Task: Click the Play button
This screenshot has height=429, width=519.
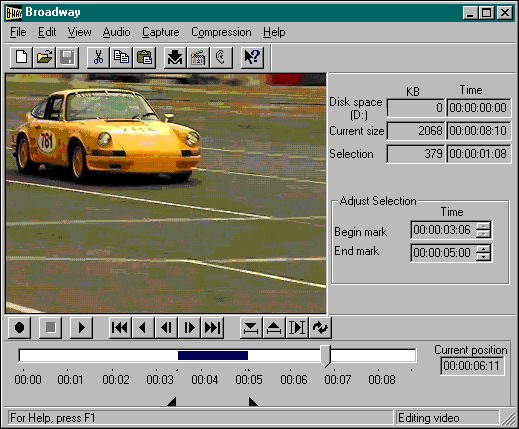Action: click(x=81, y=328)
